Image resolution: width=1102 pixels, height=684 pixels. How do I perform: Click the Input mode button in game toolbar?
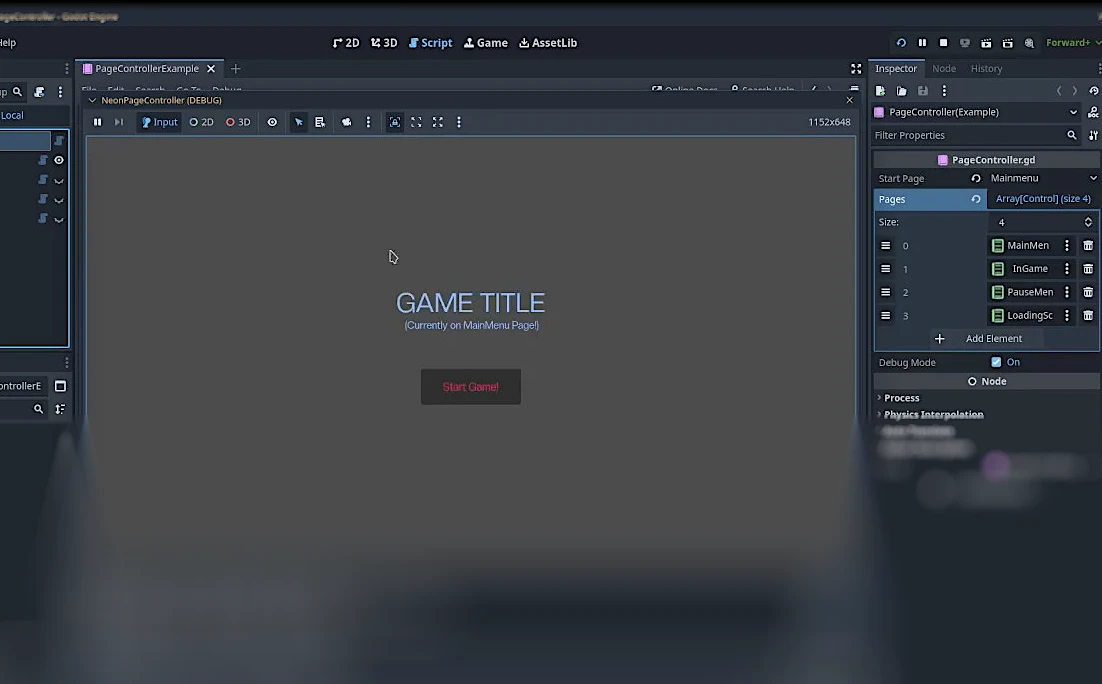[159, 122]
